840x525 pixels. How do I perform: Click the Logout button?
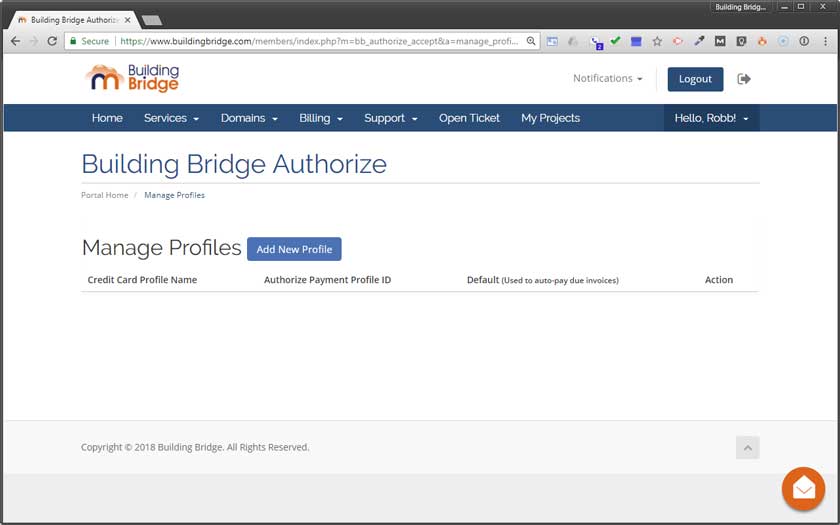click(695, 79)
